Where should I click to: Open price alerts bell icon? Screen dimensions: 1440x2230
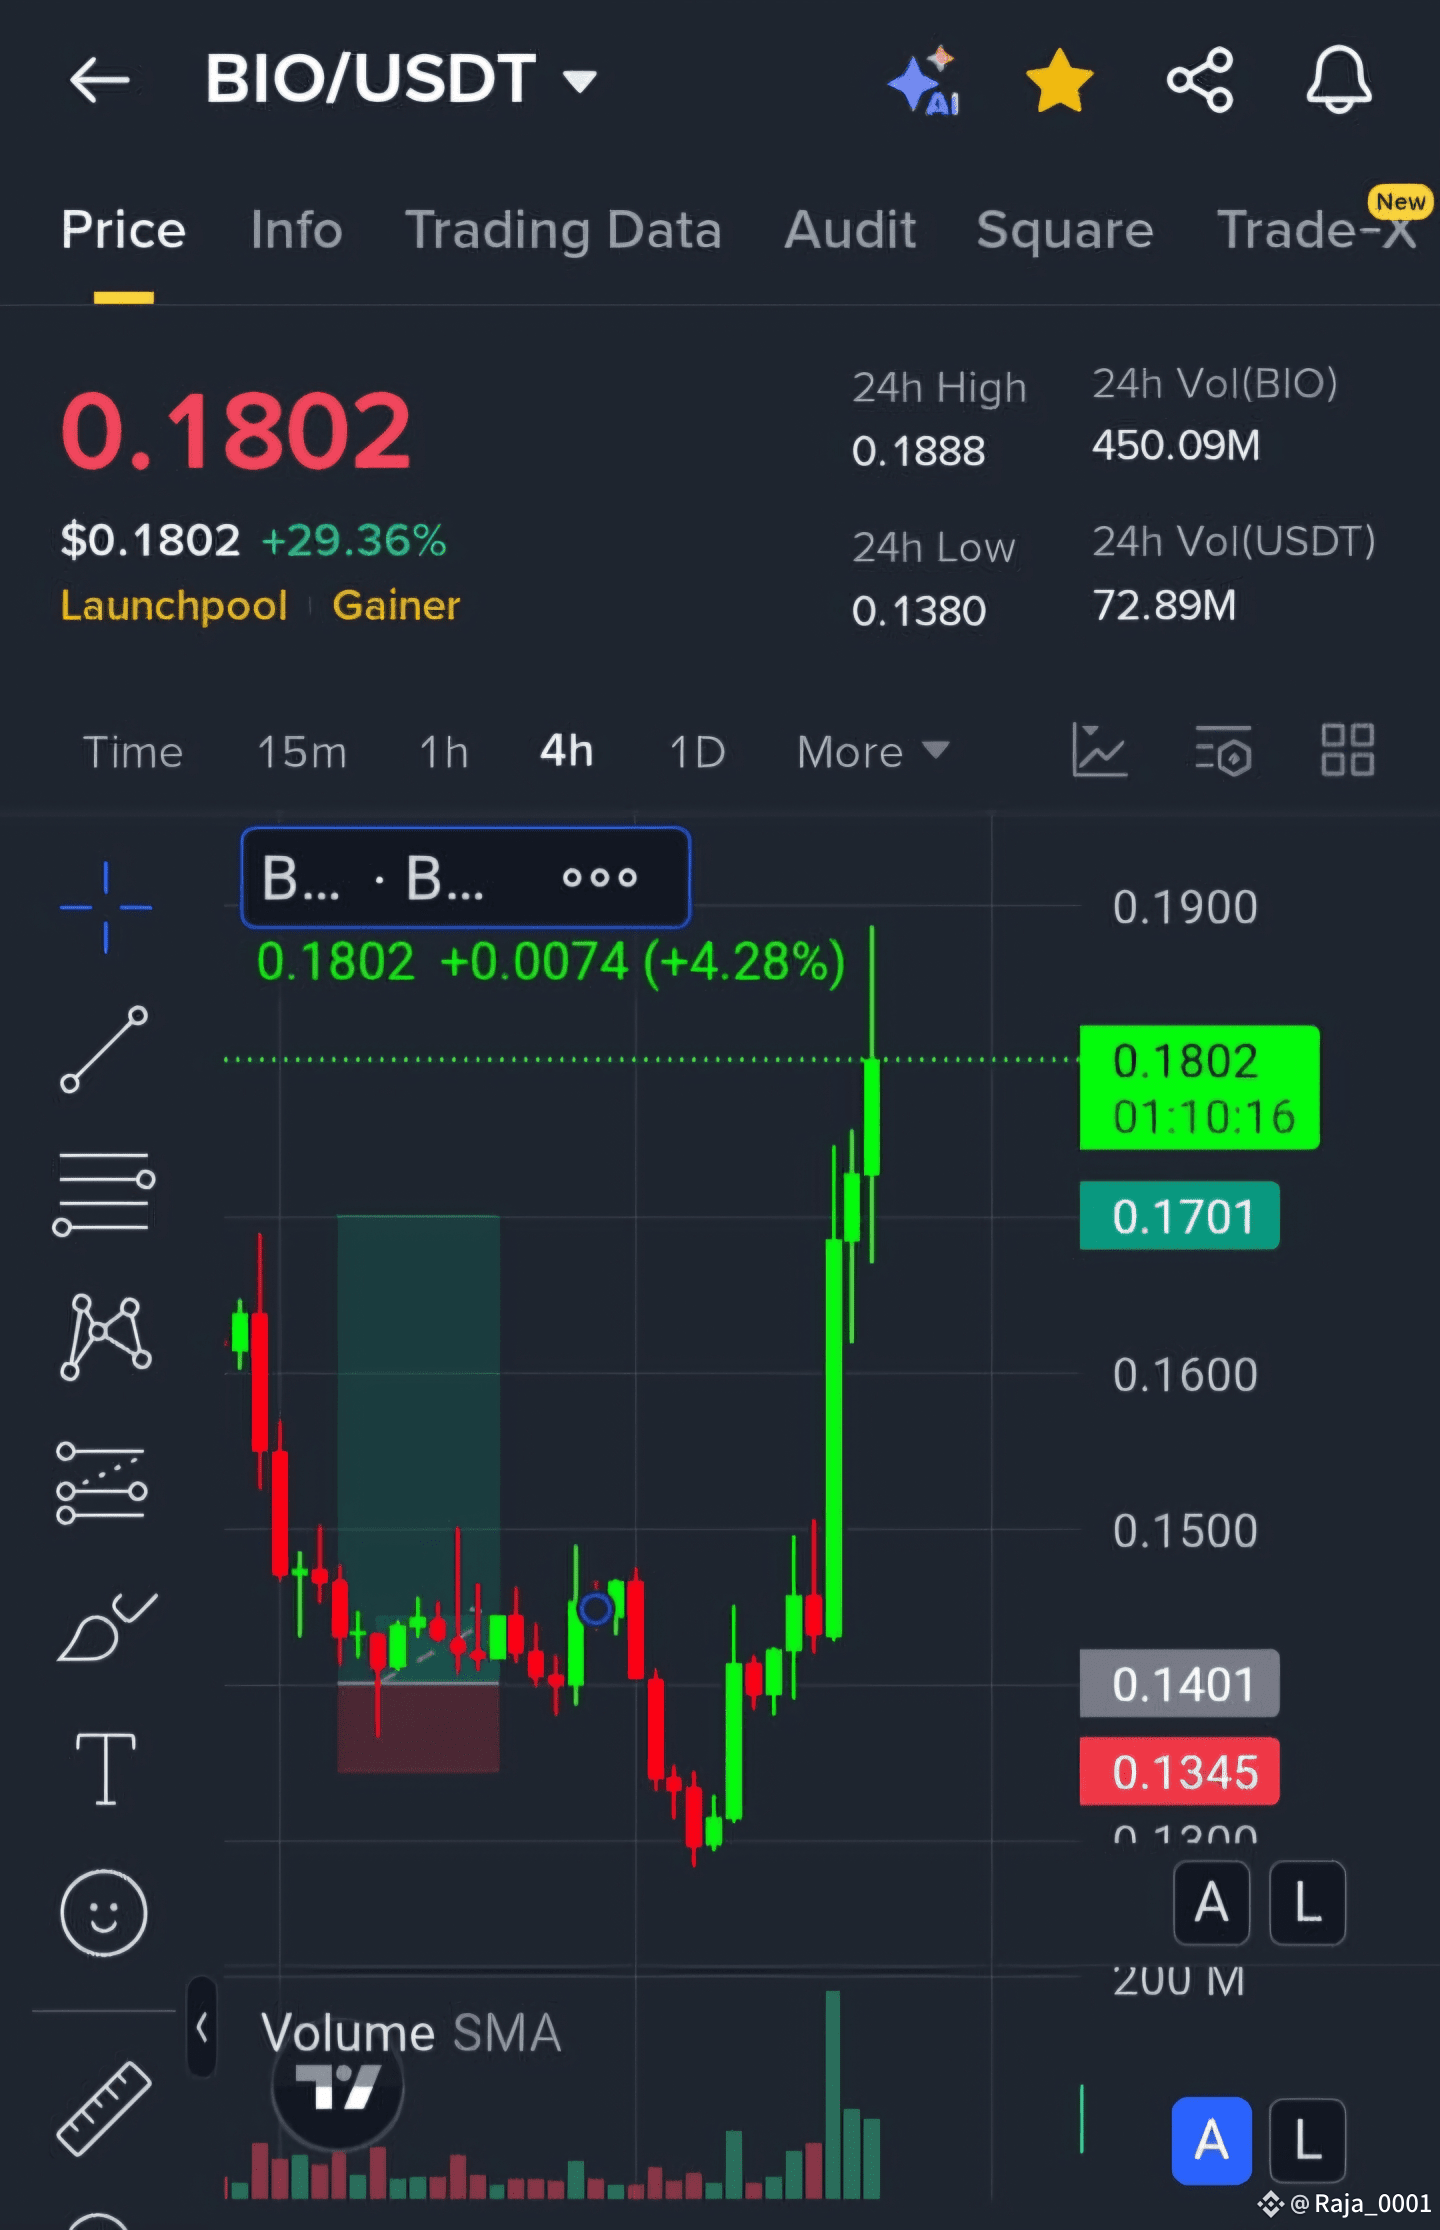[1339, 80]
